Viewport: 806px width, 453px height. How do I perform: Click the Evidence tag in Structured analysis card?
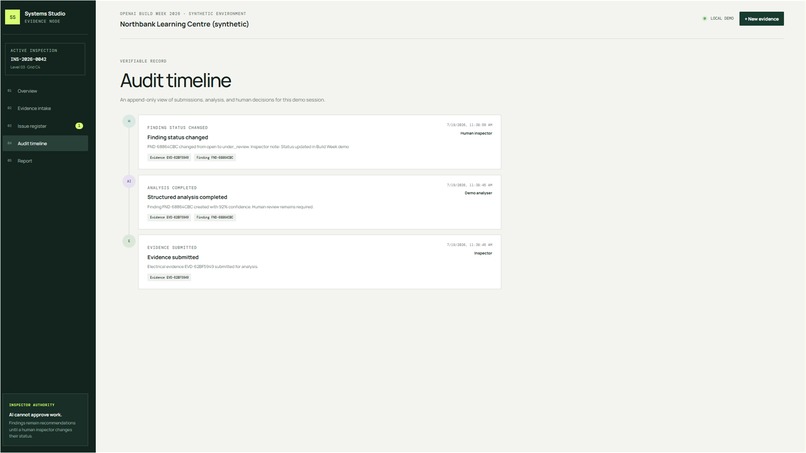click(x=169, y=218)
